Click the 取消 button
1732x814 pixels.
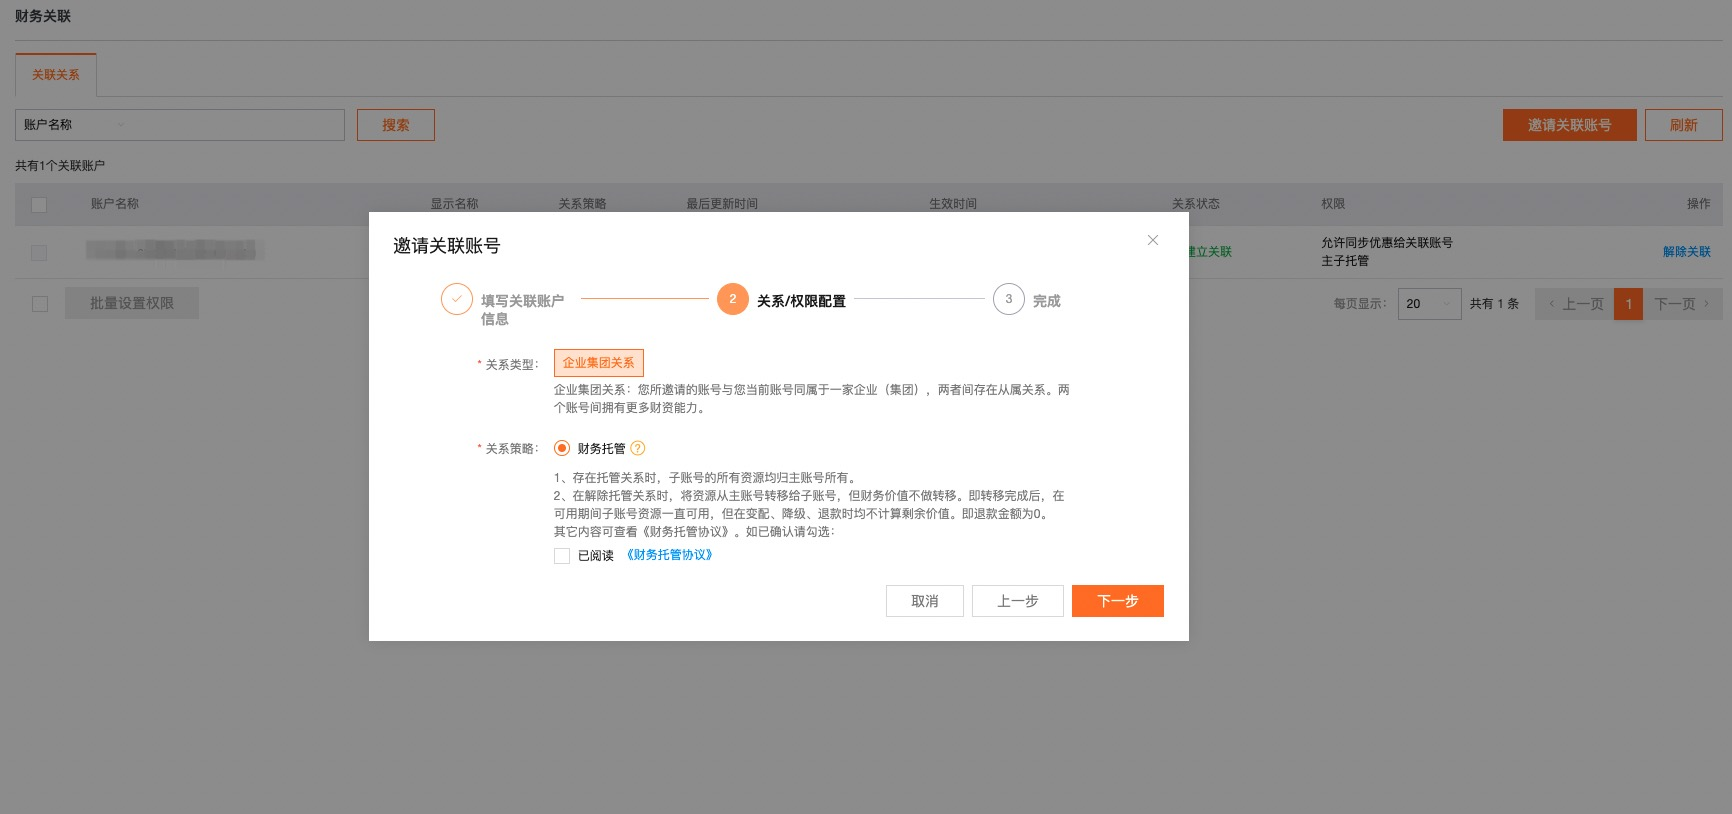[925, 601]
